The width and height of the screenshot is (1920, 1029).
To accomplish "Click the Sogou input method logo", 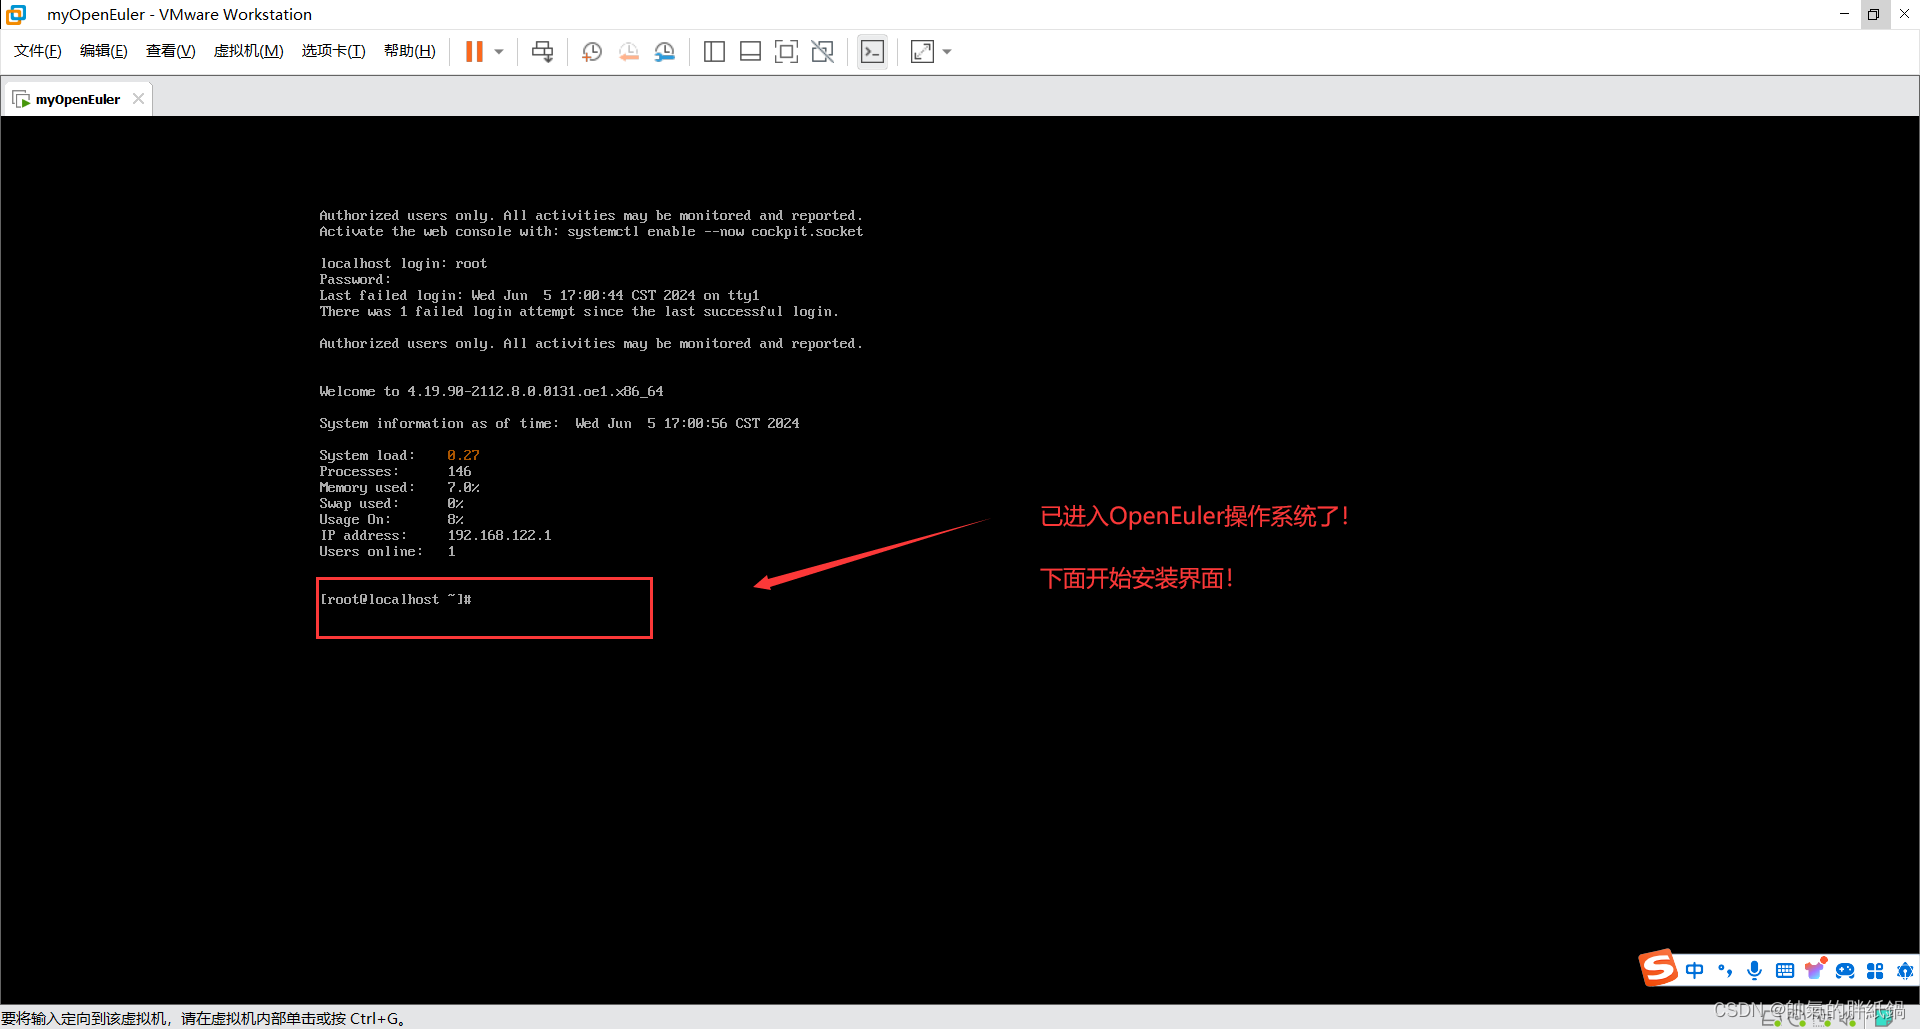I will click(1658, 968).
